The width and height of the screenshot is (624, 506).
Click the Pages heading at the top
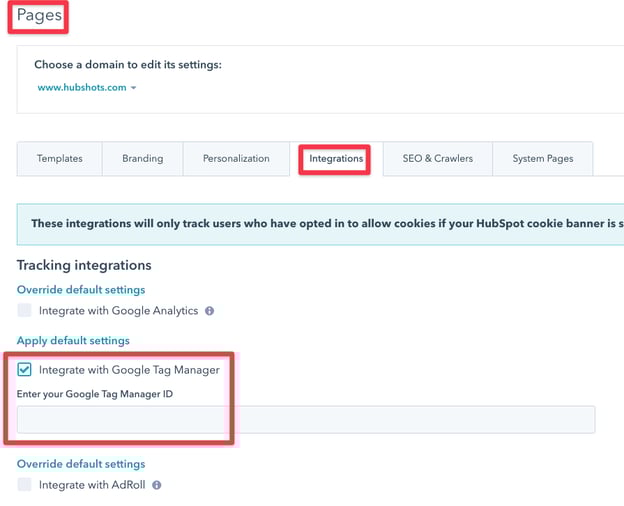coord(38,17)
